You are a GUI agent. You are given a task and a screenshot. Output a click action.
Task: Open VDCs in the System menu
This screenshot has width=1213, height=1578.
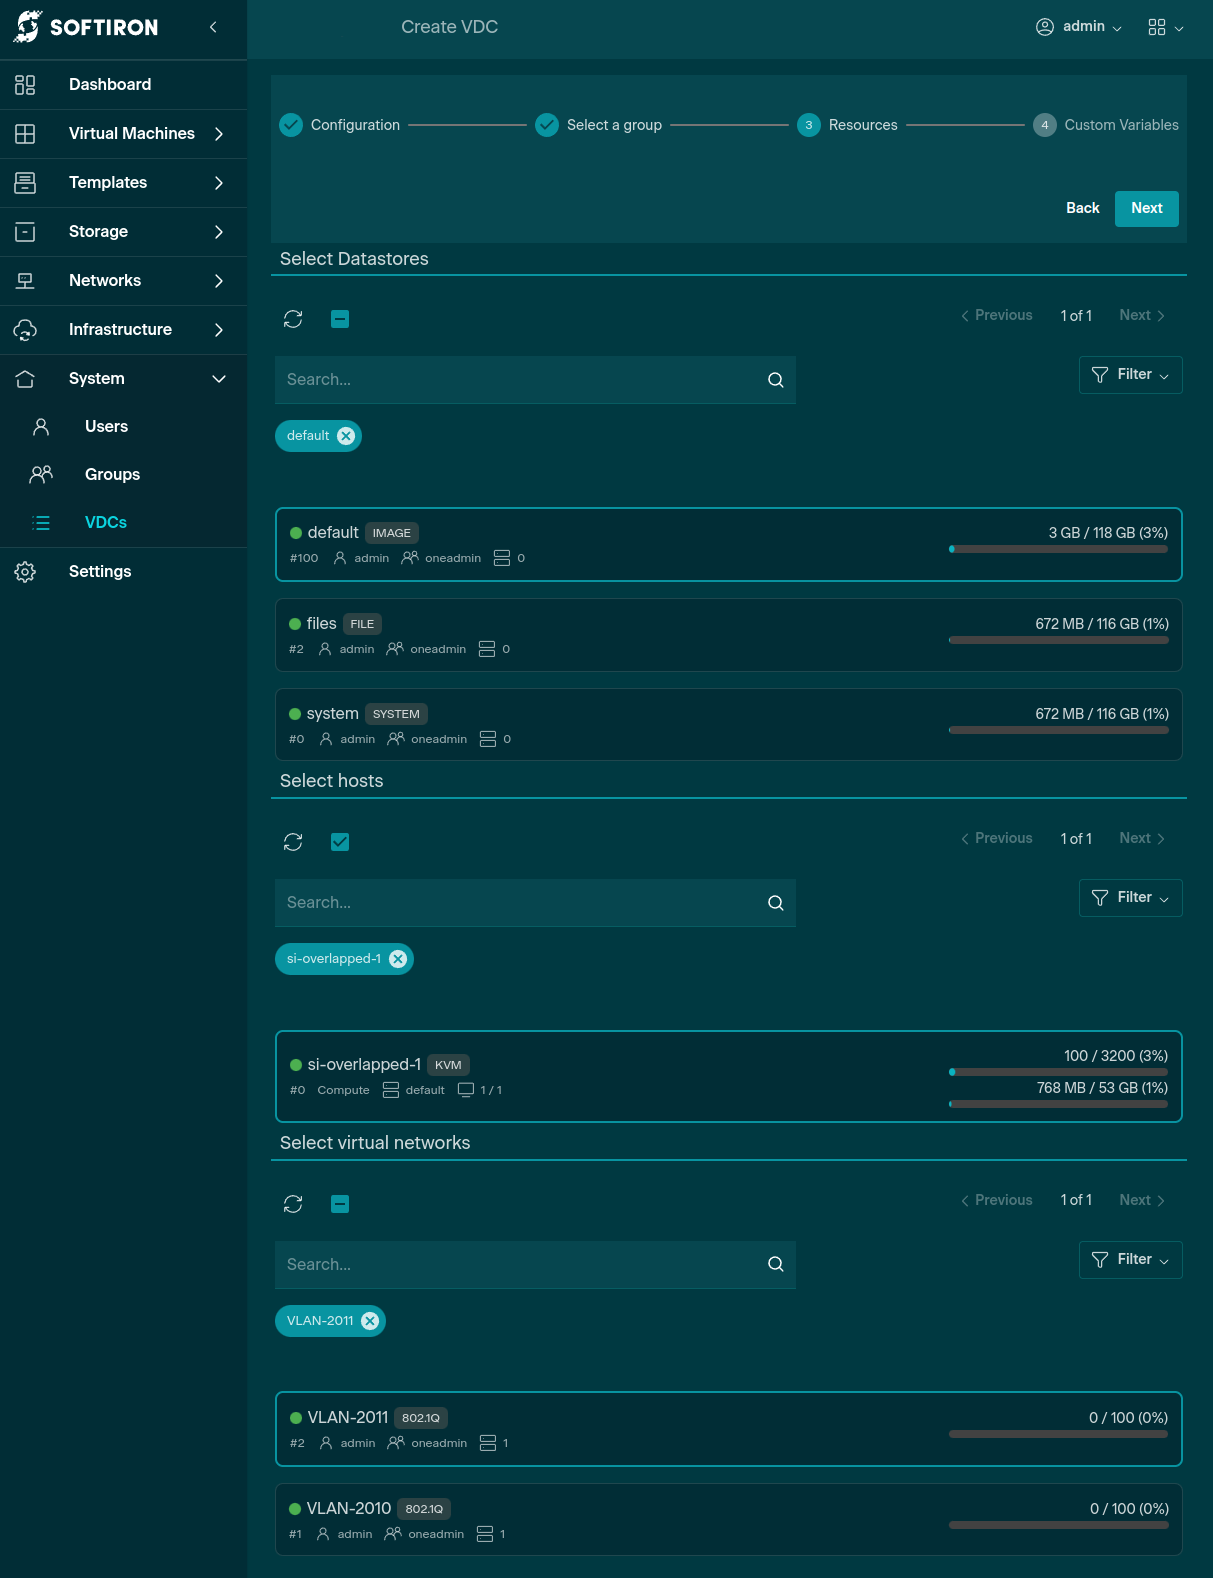click(x=106, y=523)
